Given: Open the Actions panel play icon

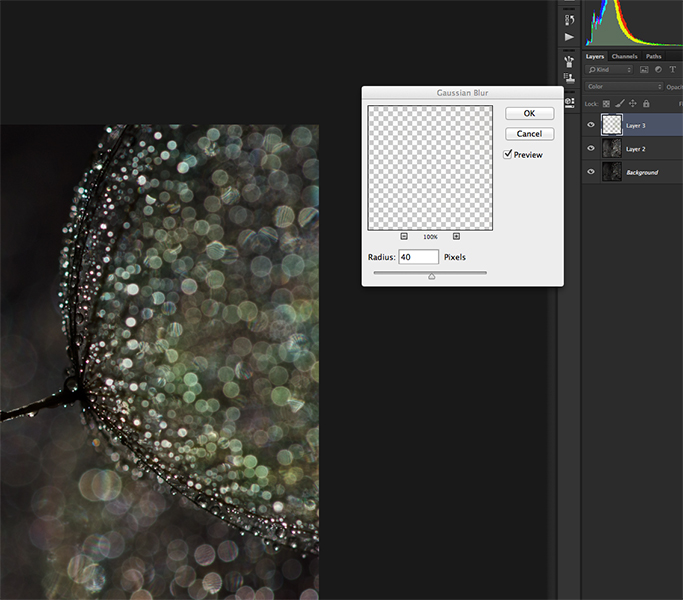Looking at the screenshot, I should [569, 38].
